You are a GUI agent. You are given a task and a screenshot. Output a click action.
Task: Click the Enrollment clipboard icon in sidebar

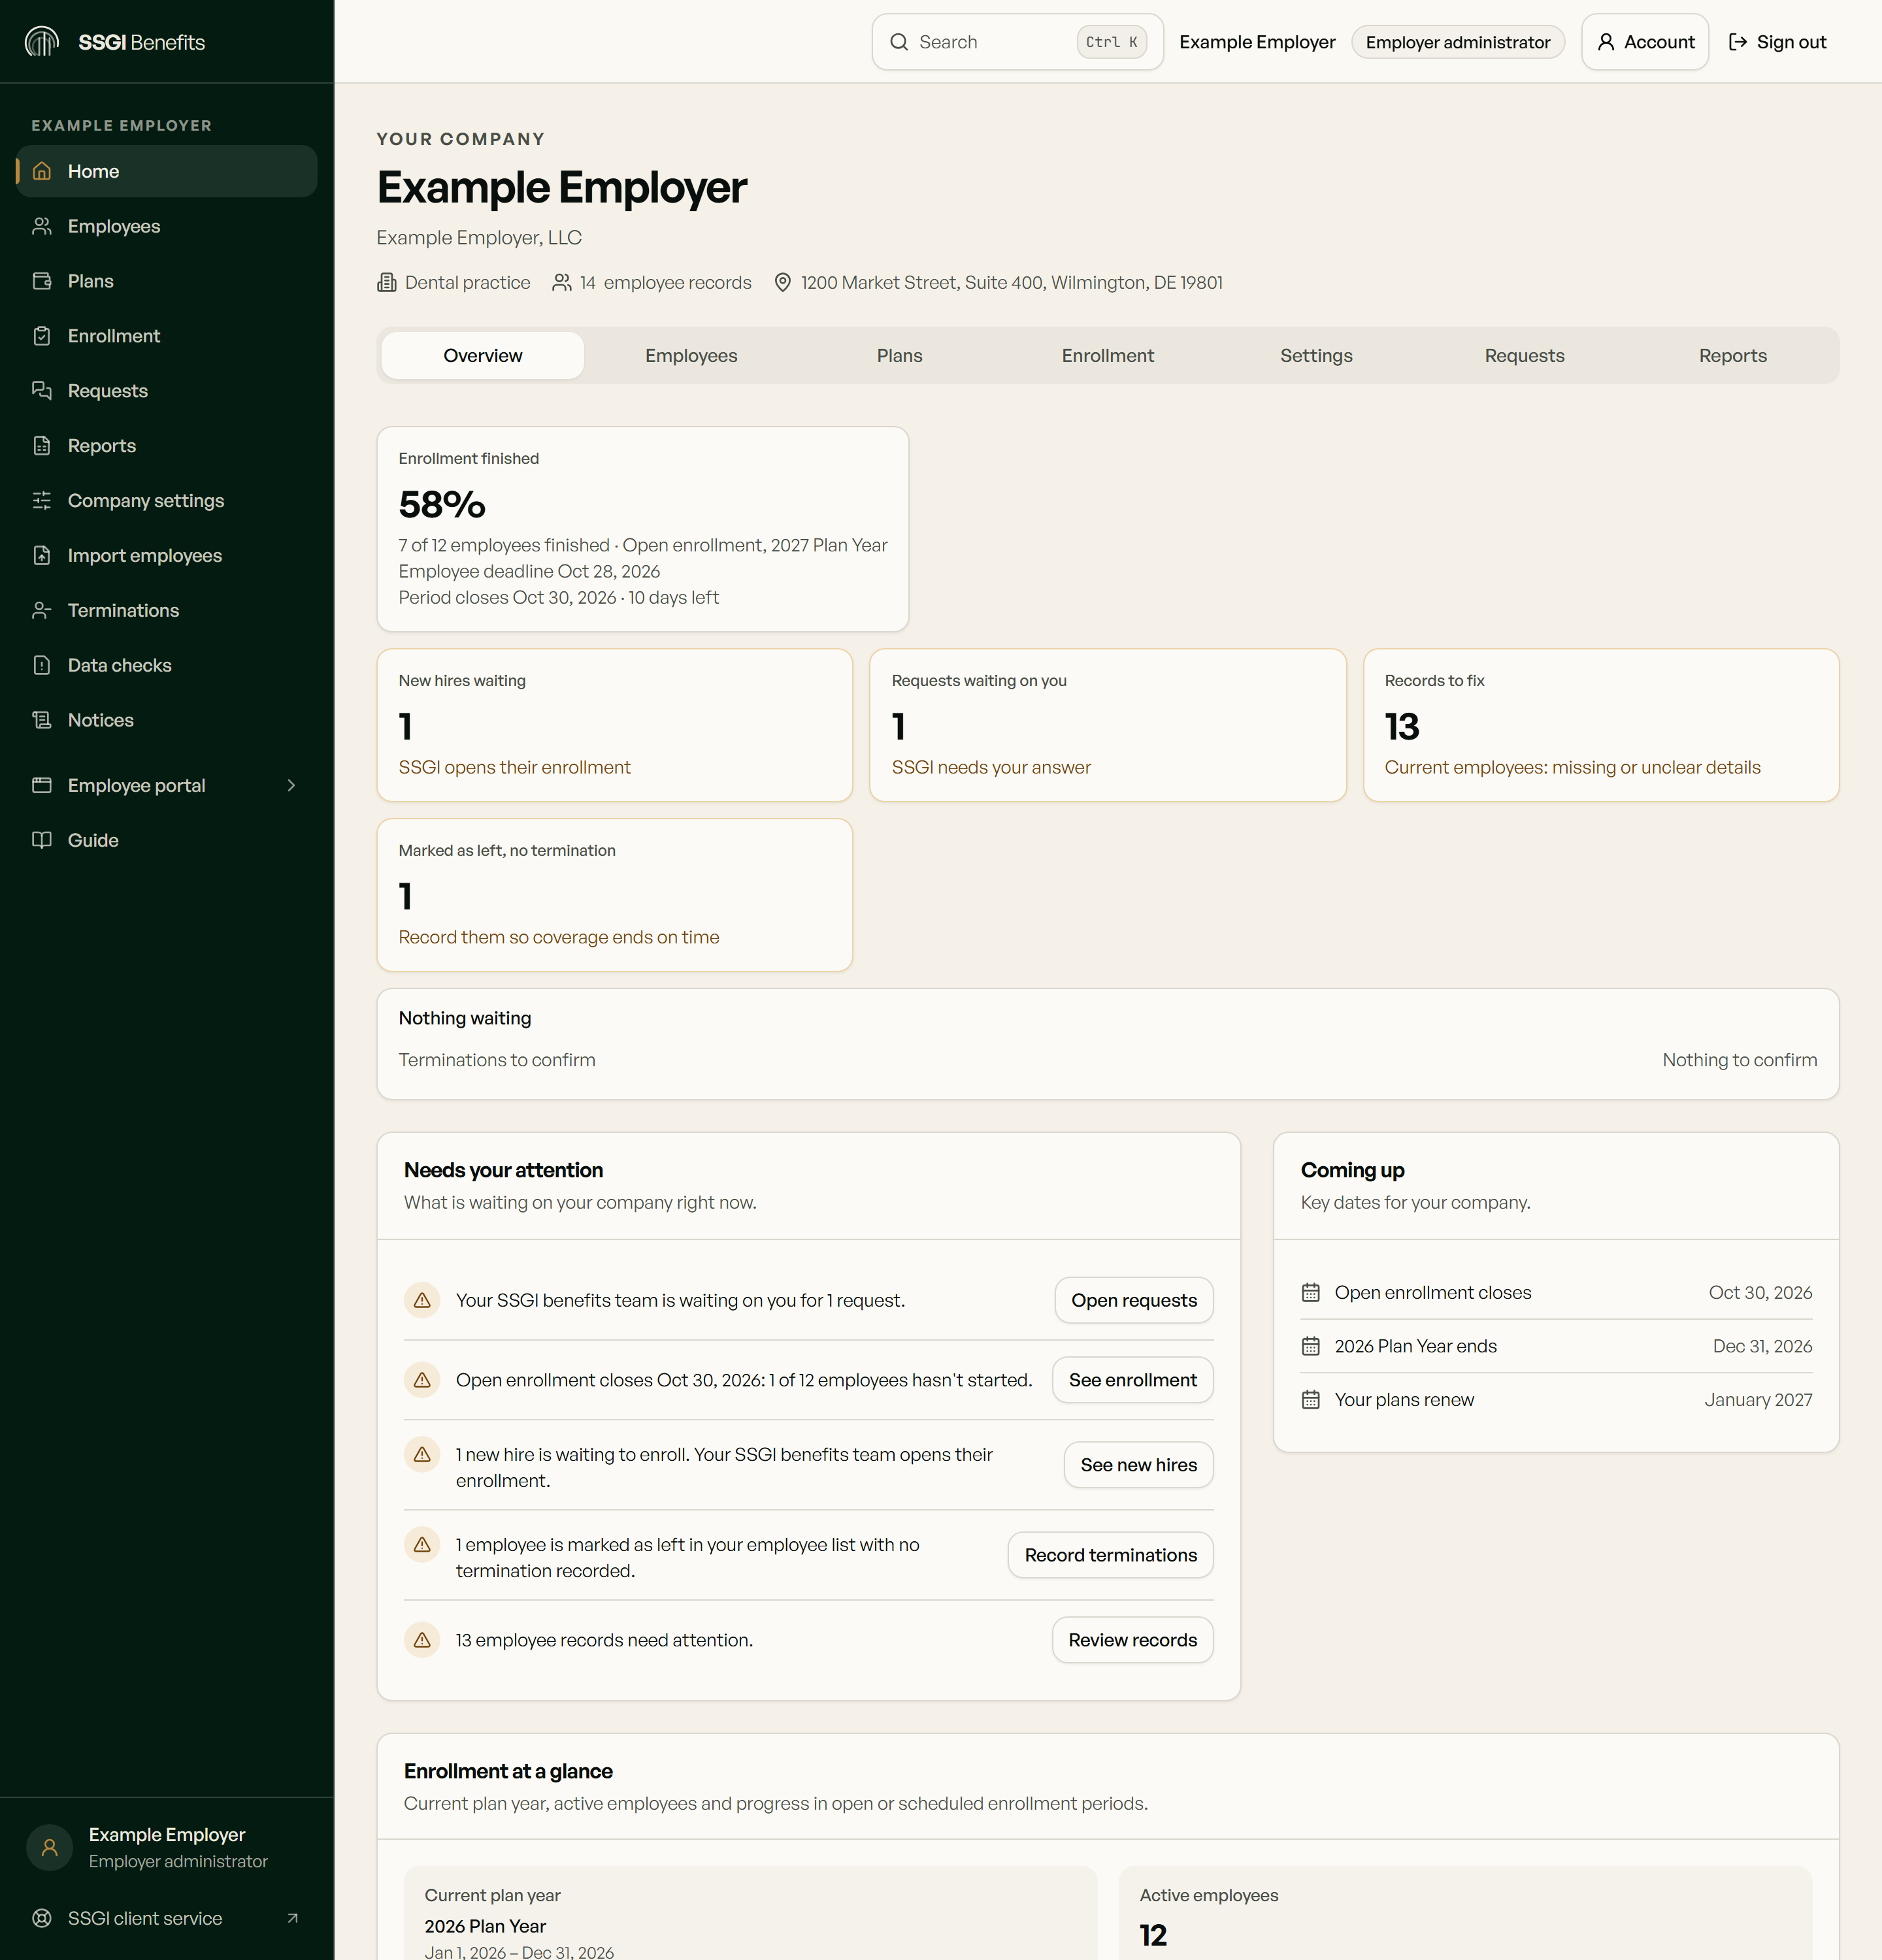[x=42, y=336]
